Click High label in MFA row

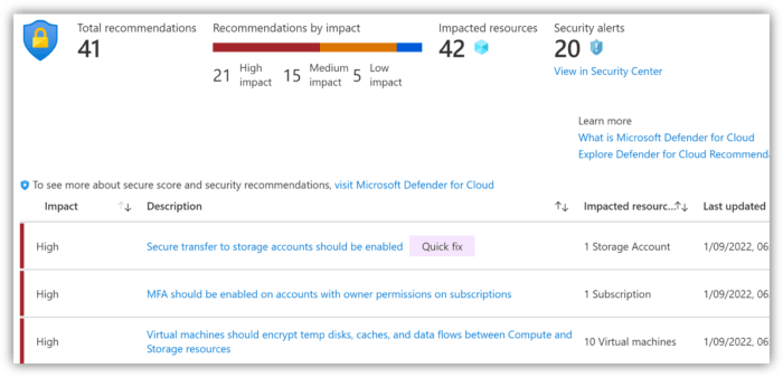click(x=48, y=294)
